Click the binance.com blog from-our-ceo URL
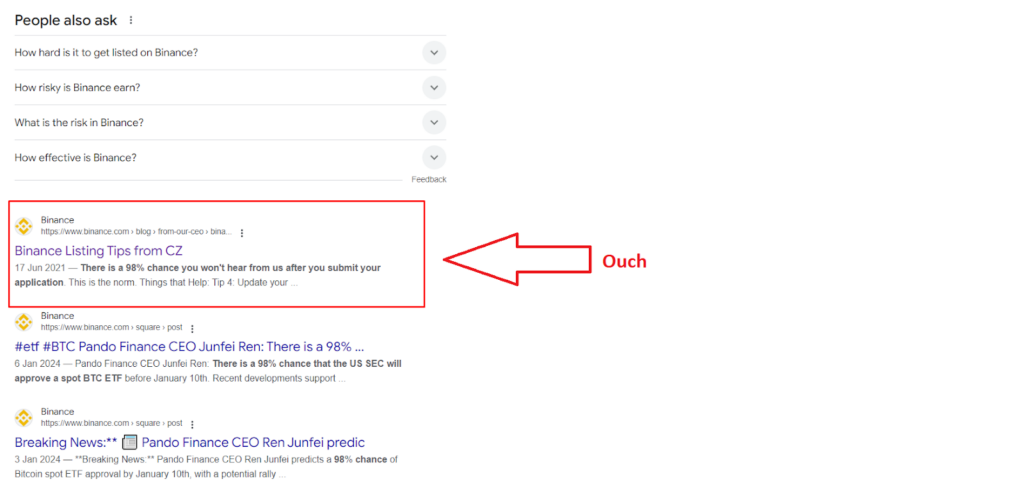Viewport: 1024px width, 500px height. coord(136,232)
